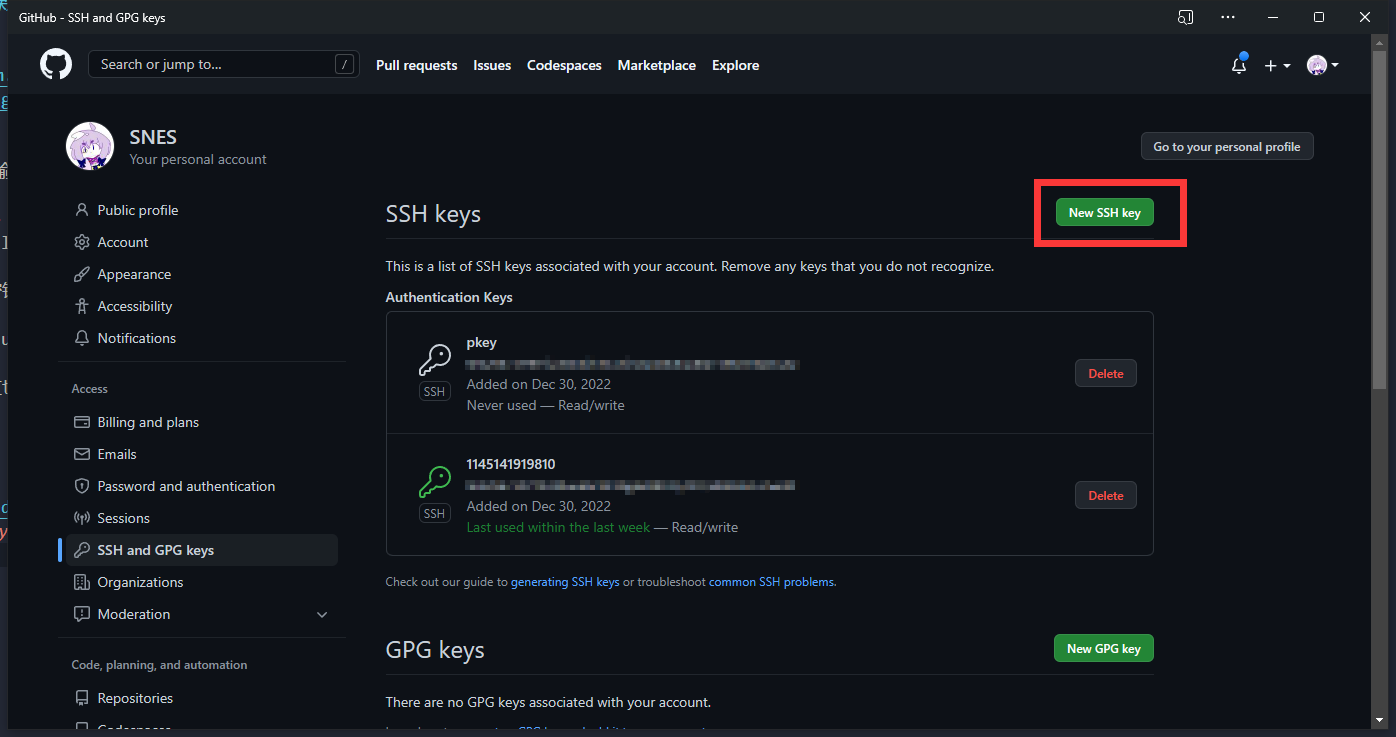Open the title bar more options ellipsis

1228,17
